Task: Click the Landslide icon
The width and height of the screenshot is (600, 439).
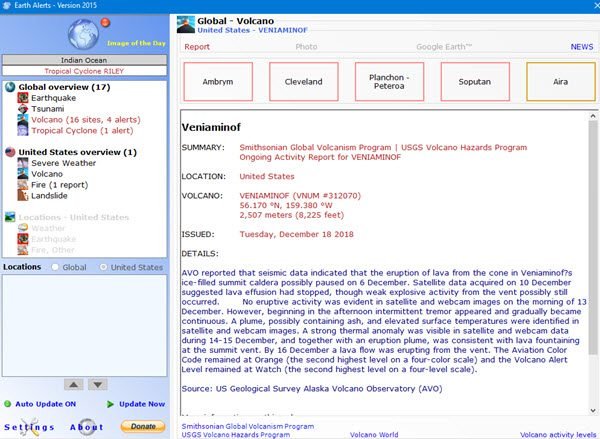Action: tap(23, 196)
